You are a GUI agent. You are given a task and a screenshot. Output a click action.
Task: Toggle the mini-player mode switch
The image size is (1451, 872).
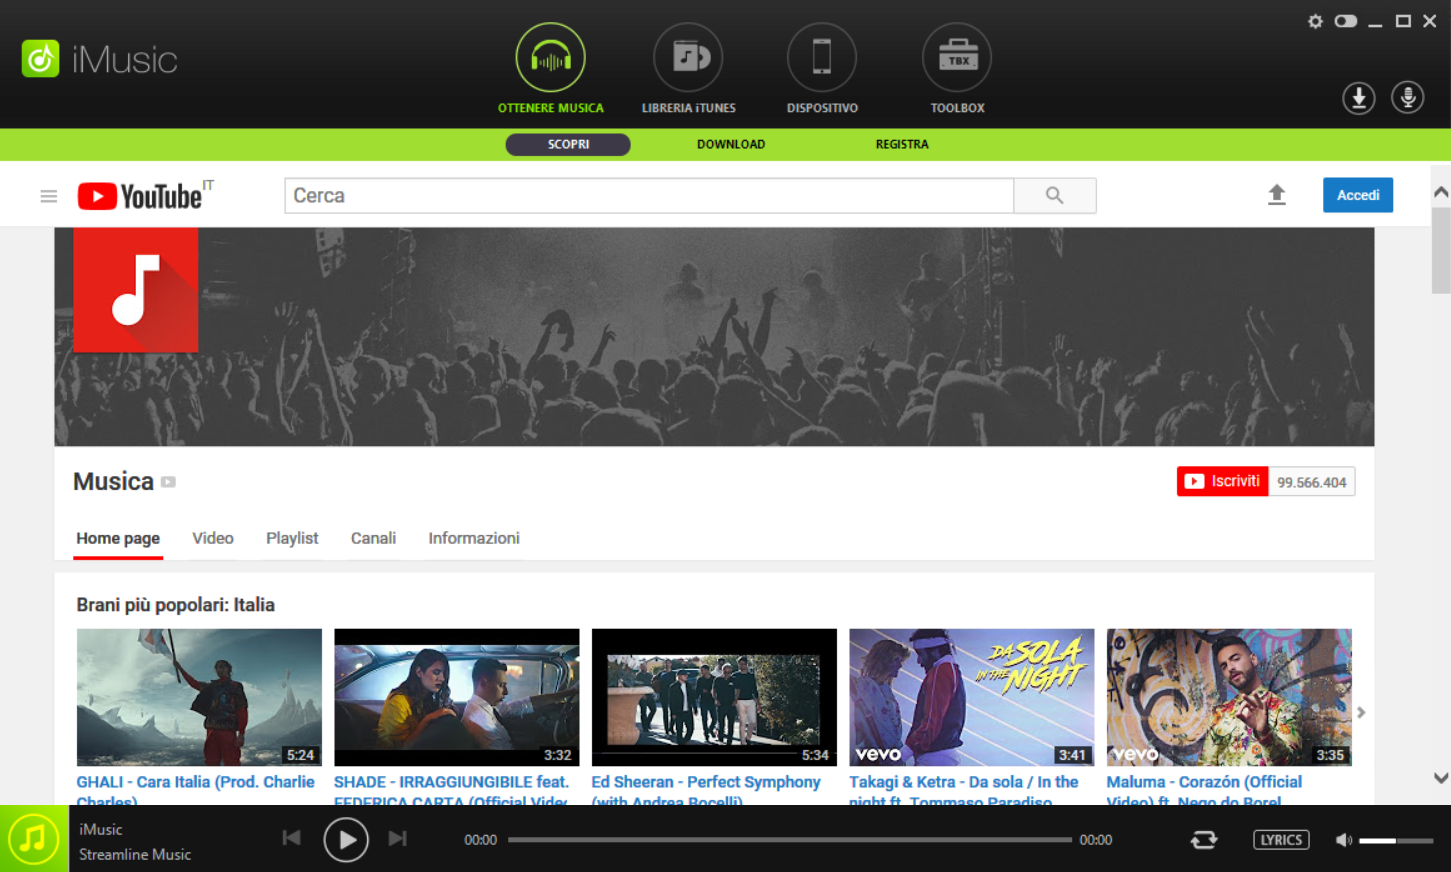click(1346, 21)
